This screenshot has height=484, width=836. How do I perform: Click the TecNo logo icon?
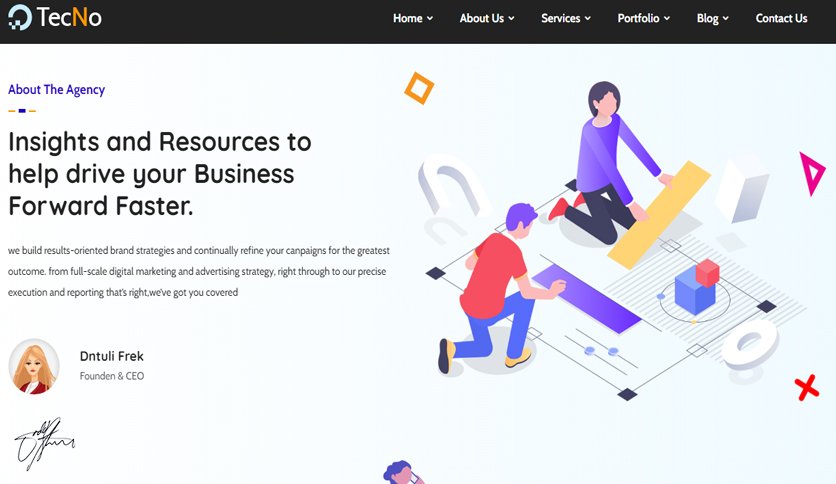click(x=20, y=17)
